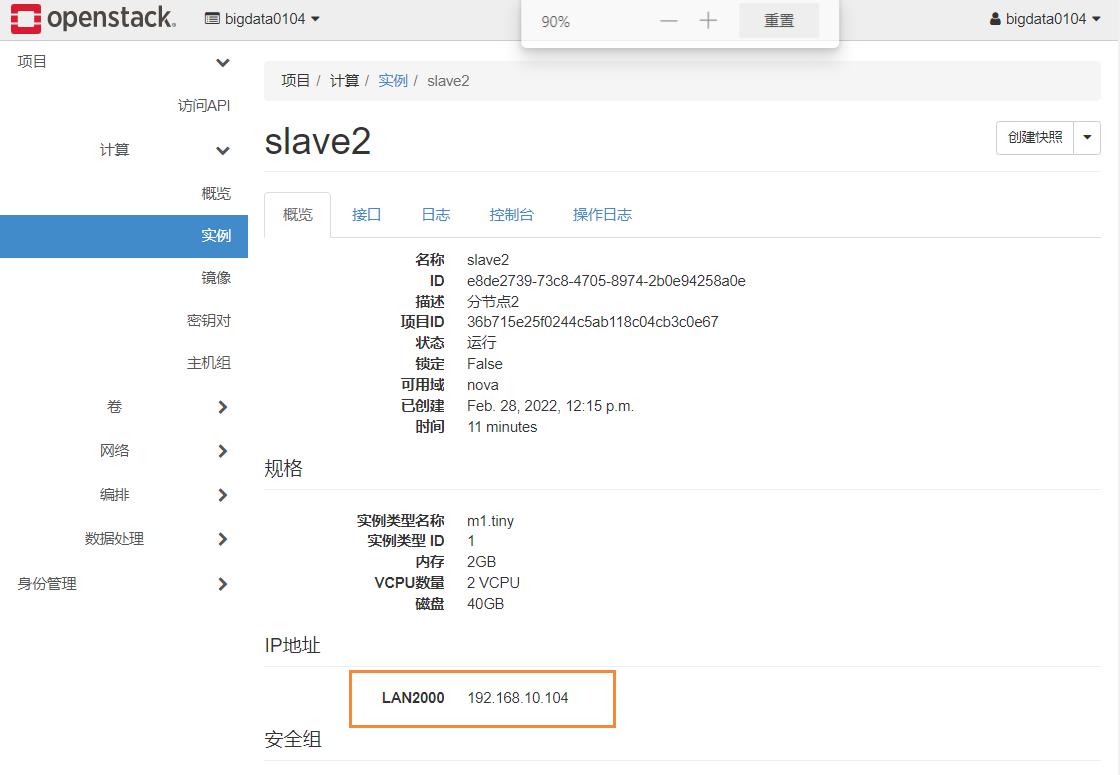Open the bigdata0104 project selector dropdown
Screen dimensions: 1120x775
[x=262, y=19]
